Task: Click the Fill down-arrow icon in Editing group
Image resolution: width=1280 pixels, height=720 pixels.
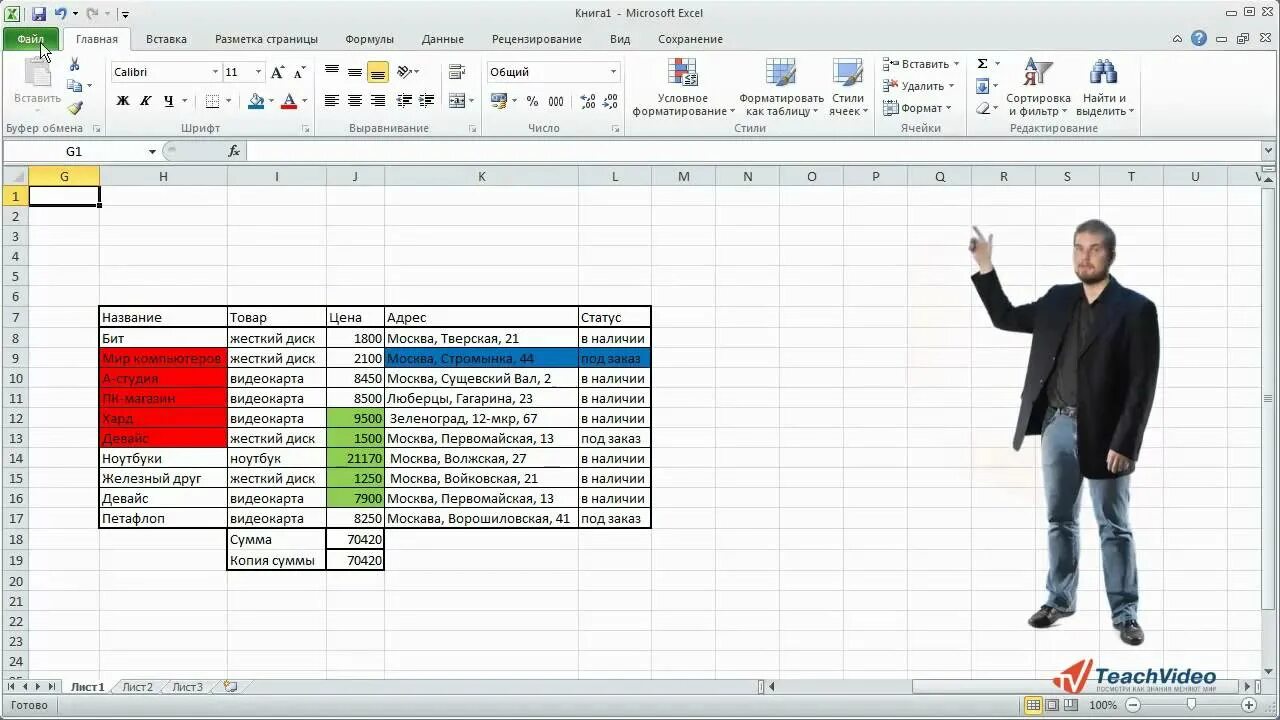Action: [982, 86]
